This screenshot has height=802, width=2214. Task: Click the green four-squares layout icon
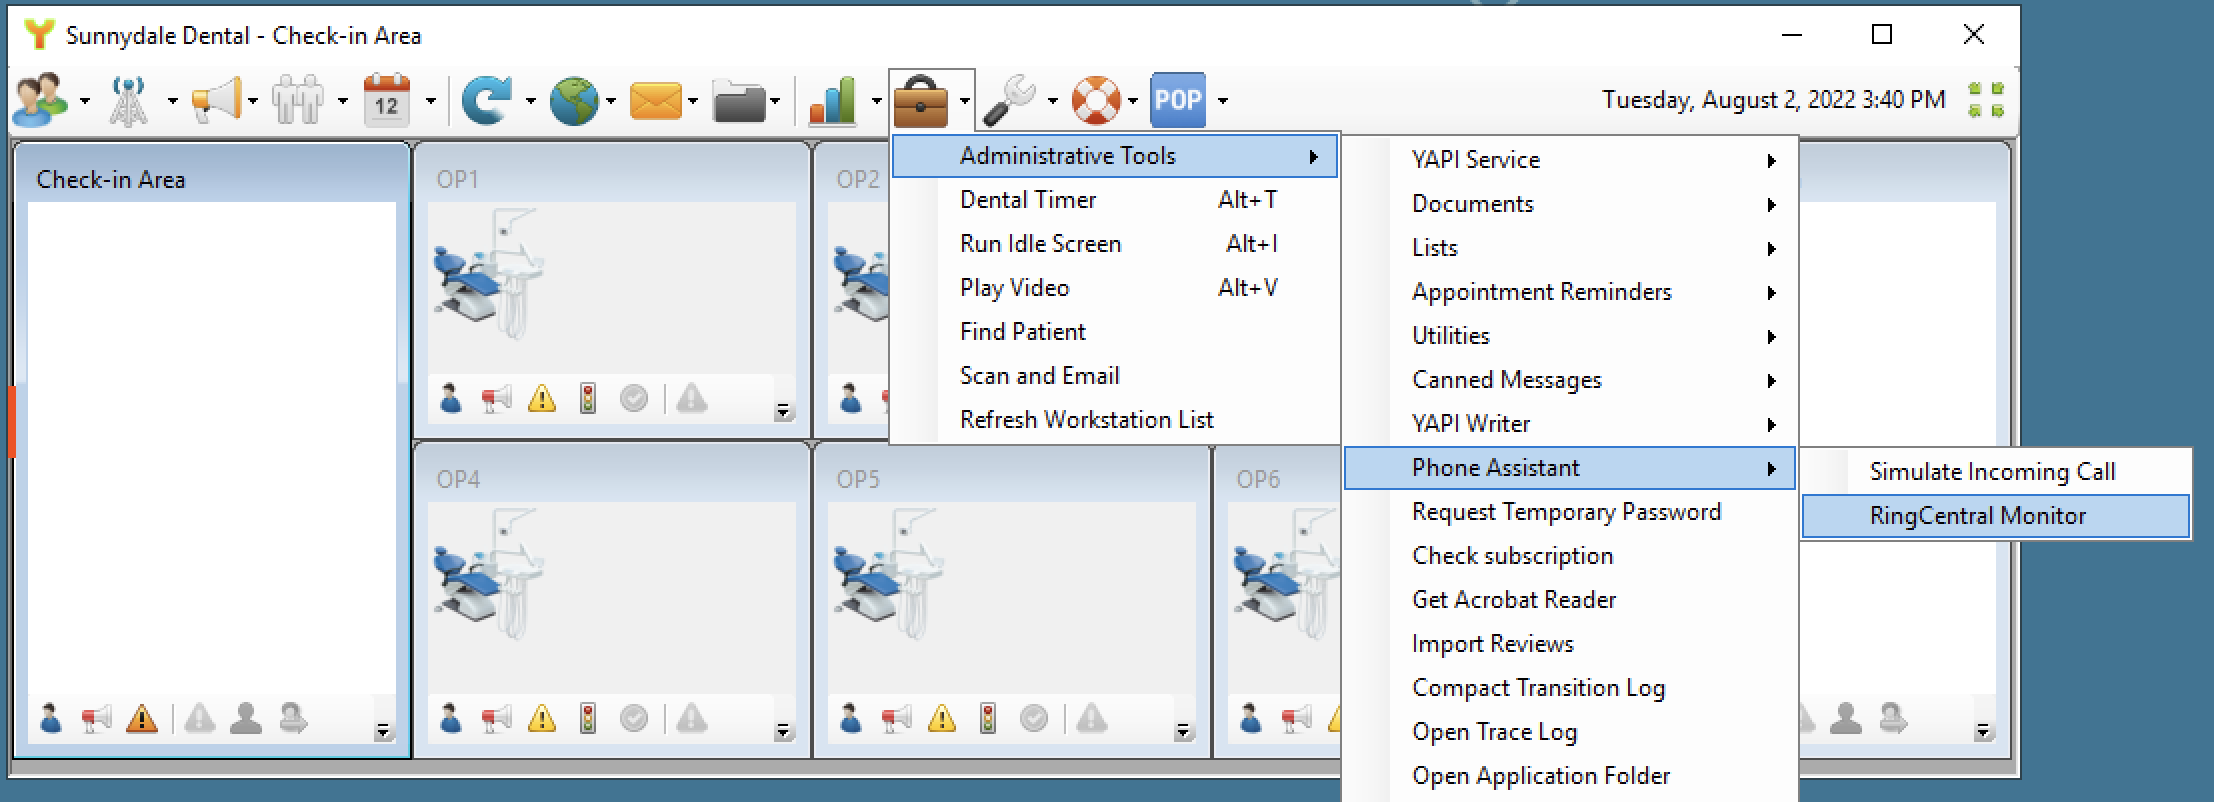(x=1986, y=100)
